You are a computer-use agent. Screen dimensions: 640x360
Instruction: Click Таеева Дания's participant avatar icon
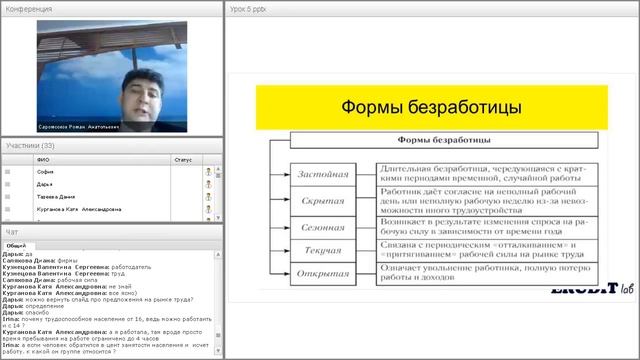209,197
